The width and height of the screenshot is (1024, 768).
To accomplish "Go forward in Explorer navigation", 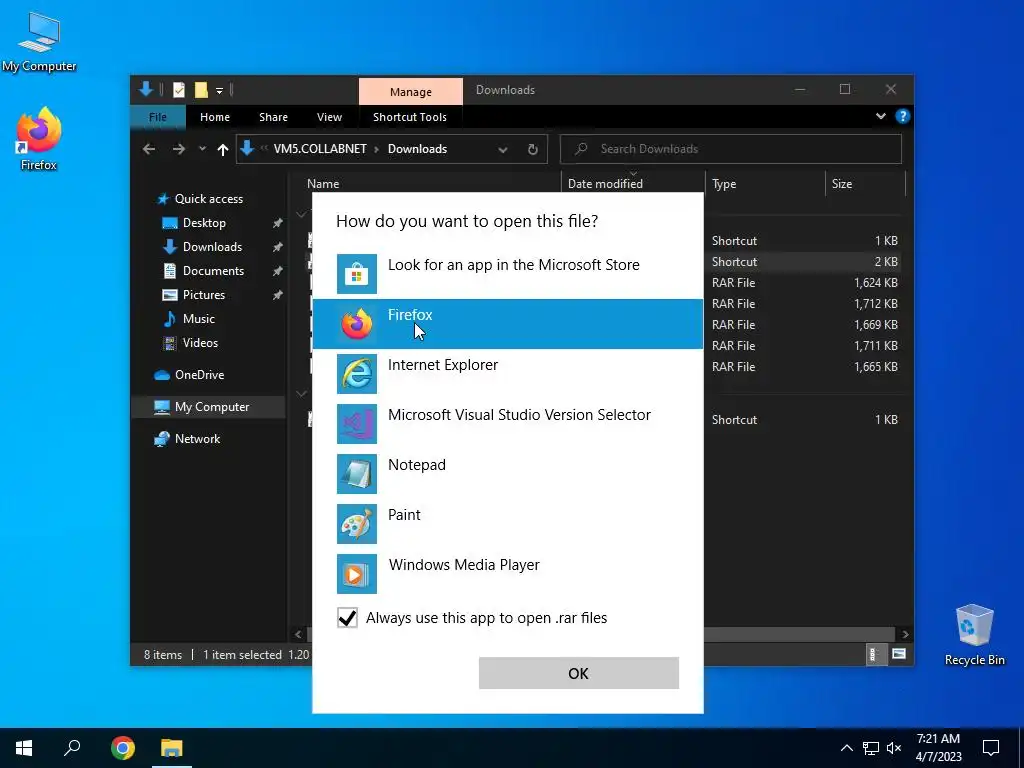I will point(178,150).
